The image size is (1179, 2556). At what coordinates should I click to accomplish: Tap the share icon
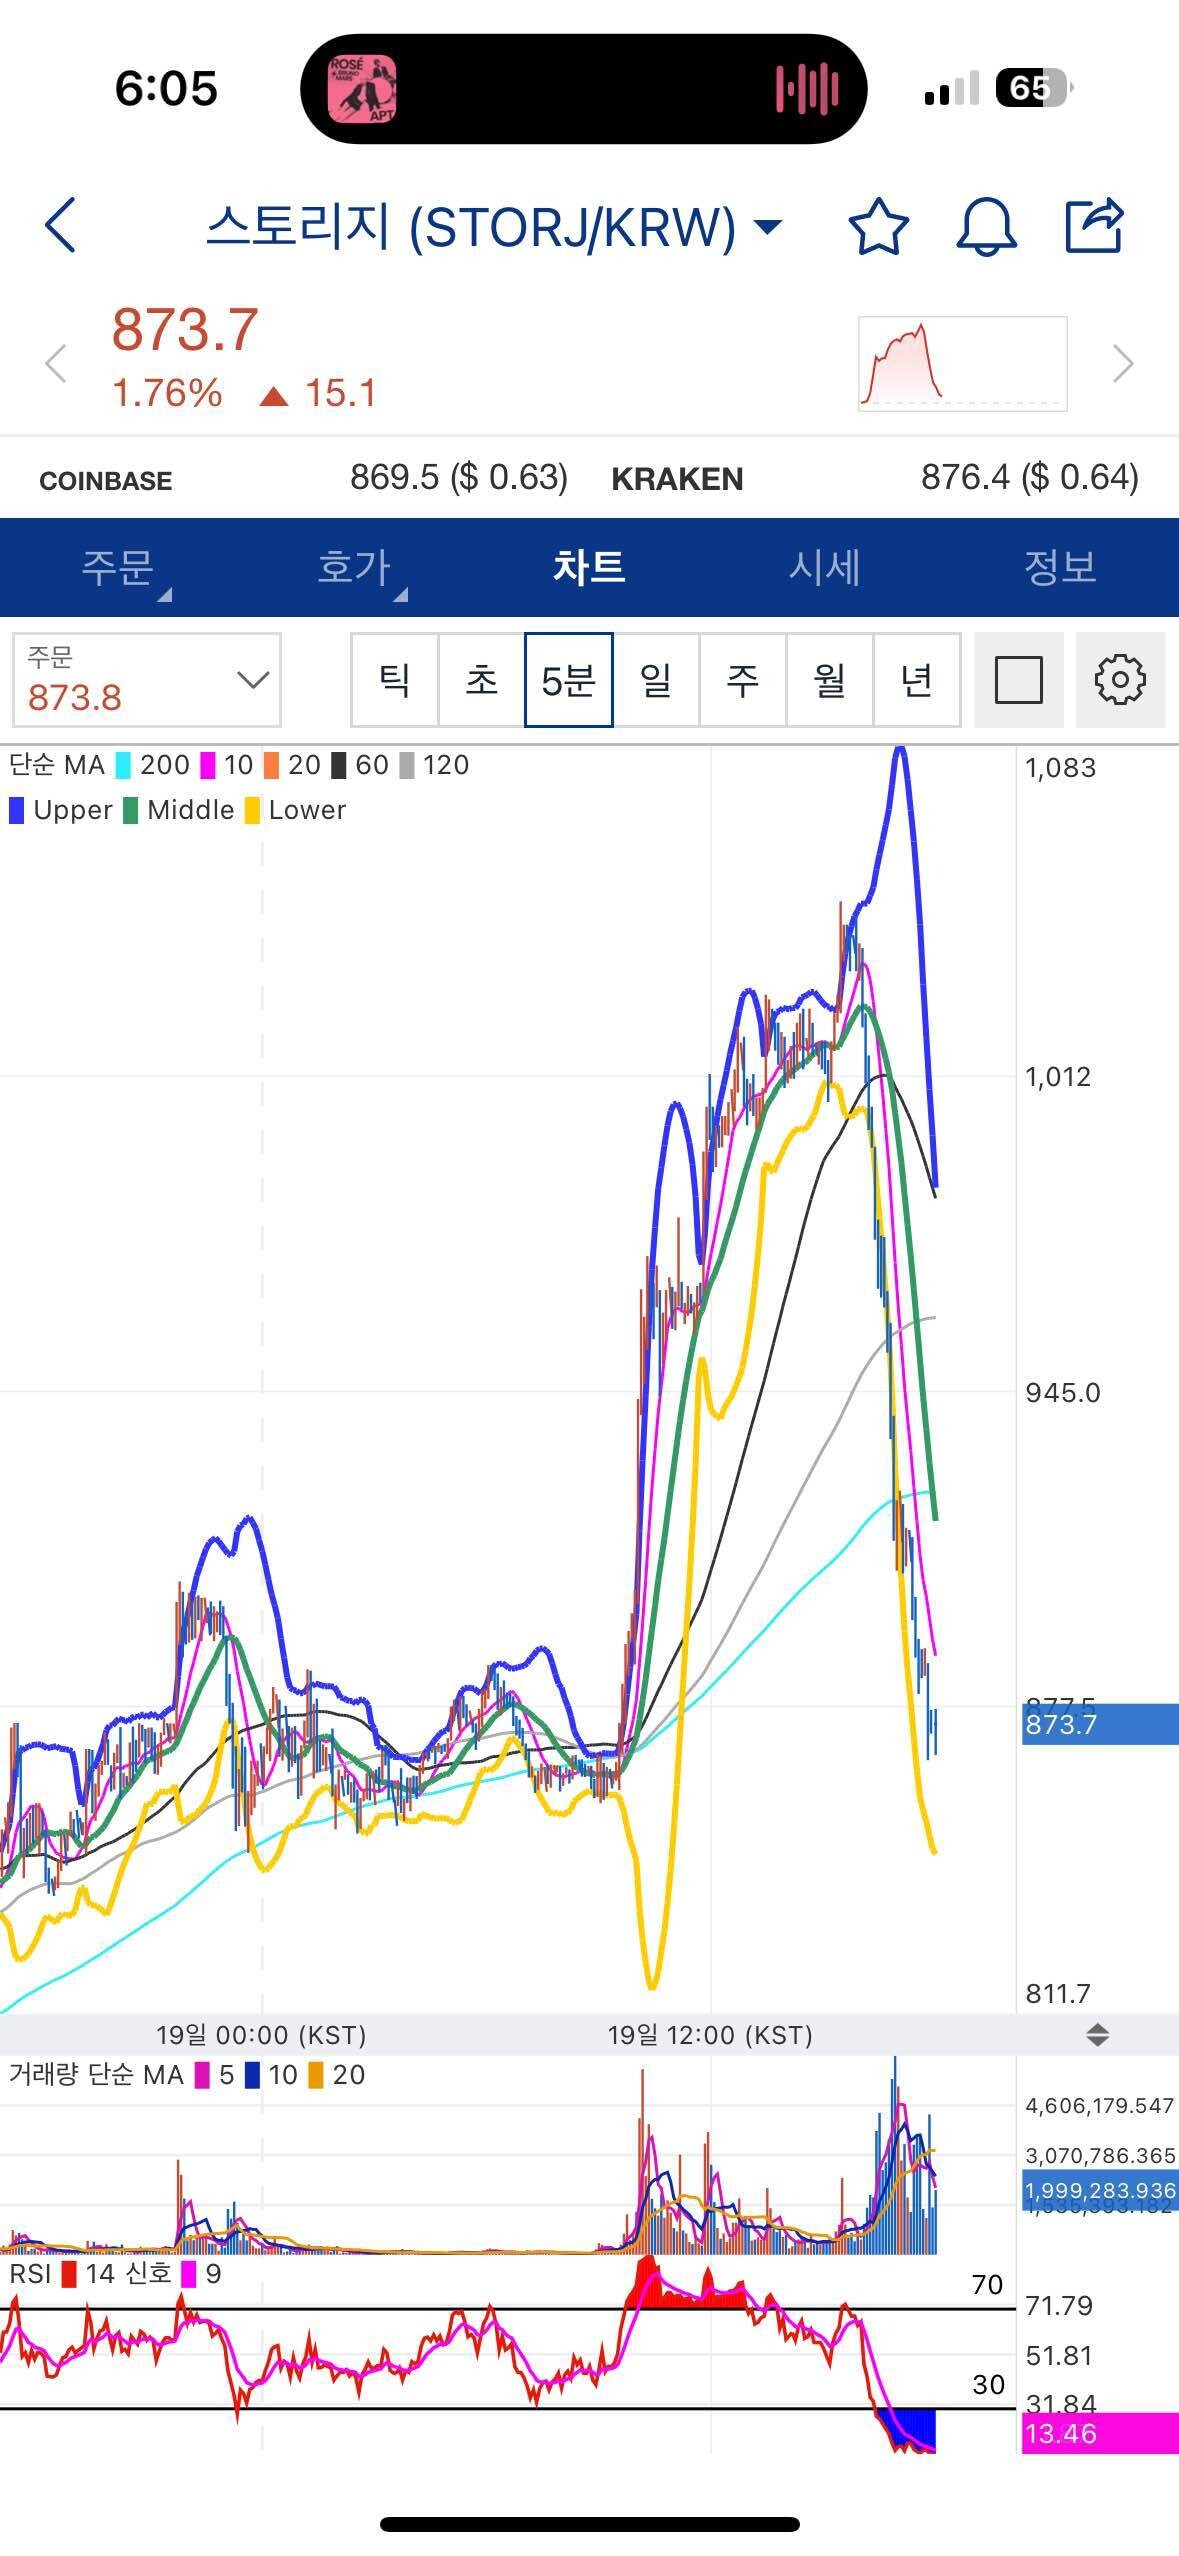coord(1094,226)
